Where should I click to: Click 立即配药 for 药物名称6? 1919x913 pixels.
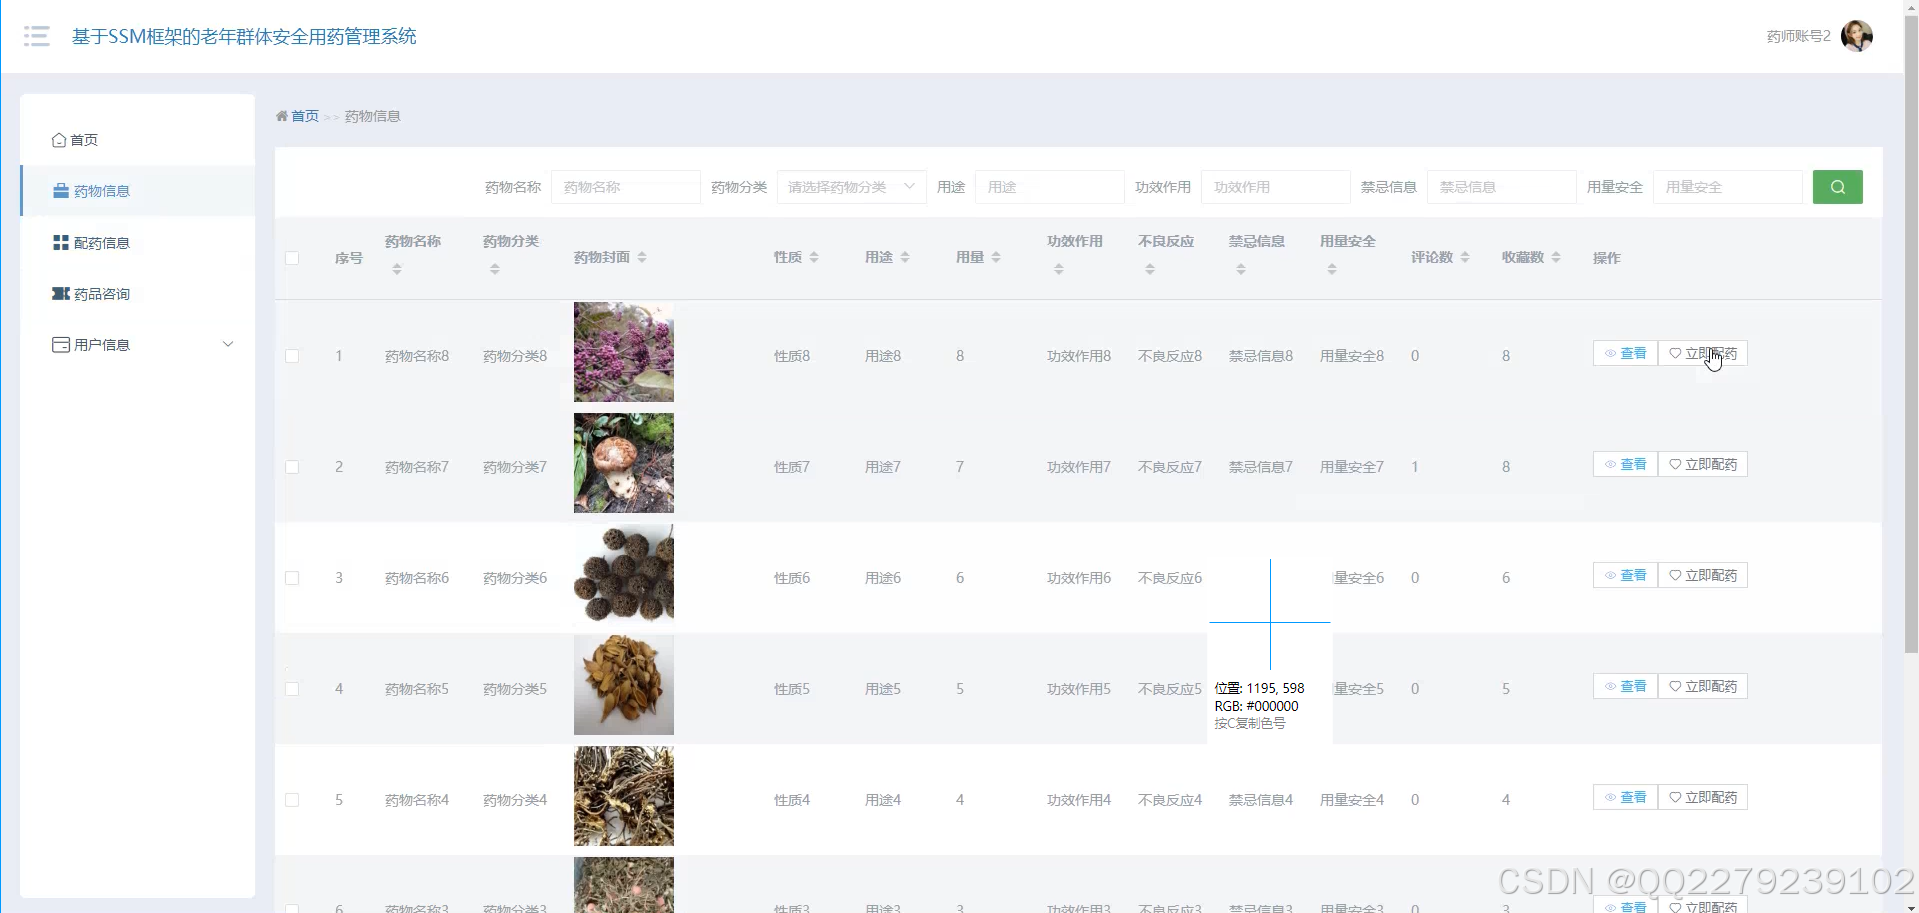tap(1703, 575)
